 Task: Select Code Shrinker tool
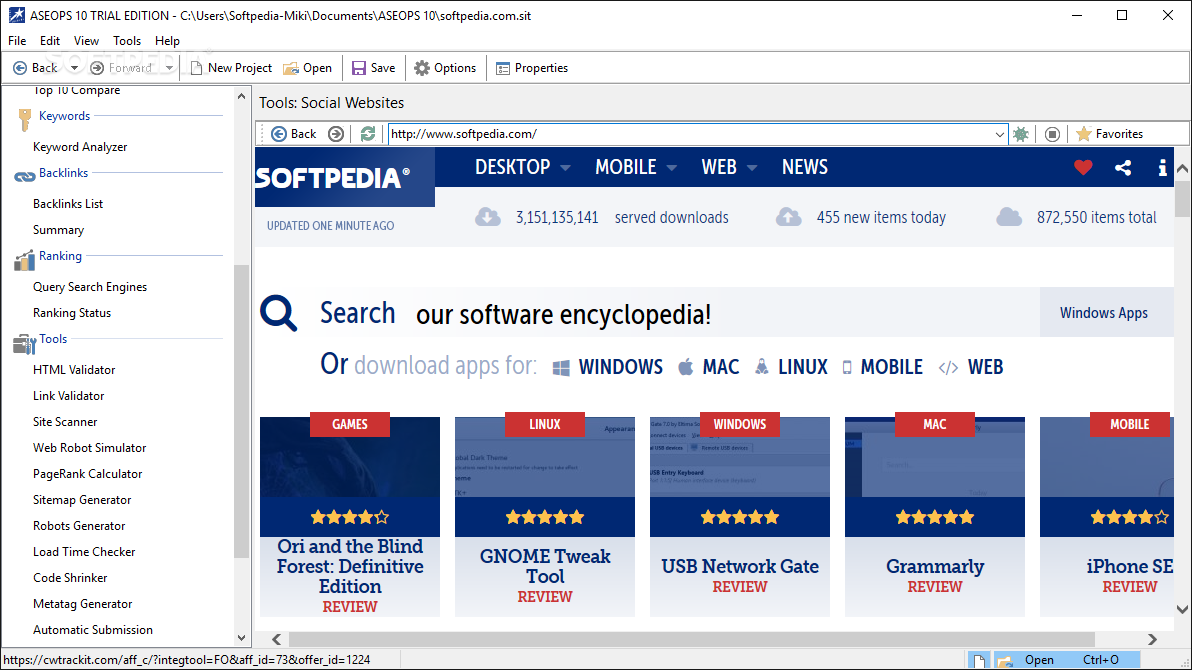click(x=70, y=578)
